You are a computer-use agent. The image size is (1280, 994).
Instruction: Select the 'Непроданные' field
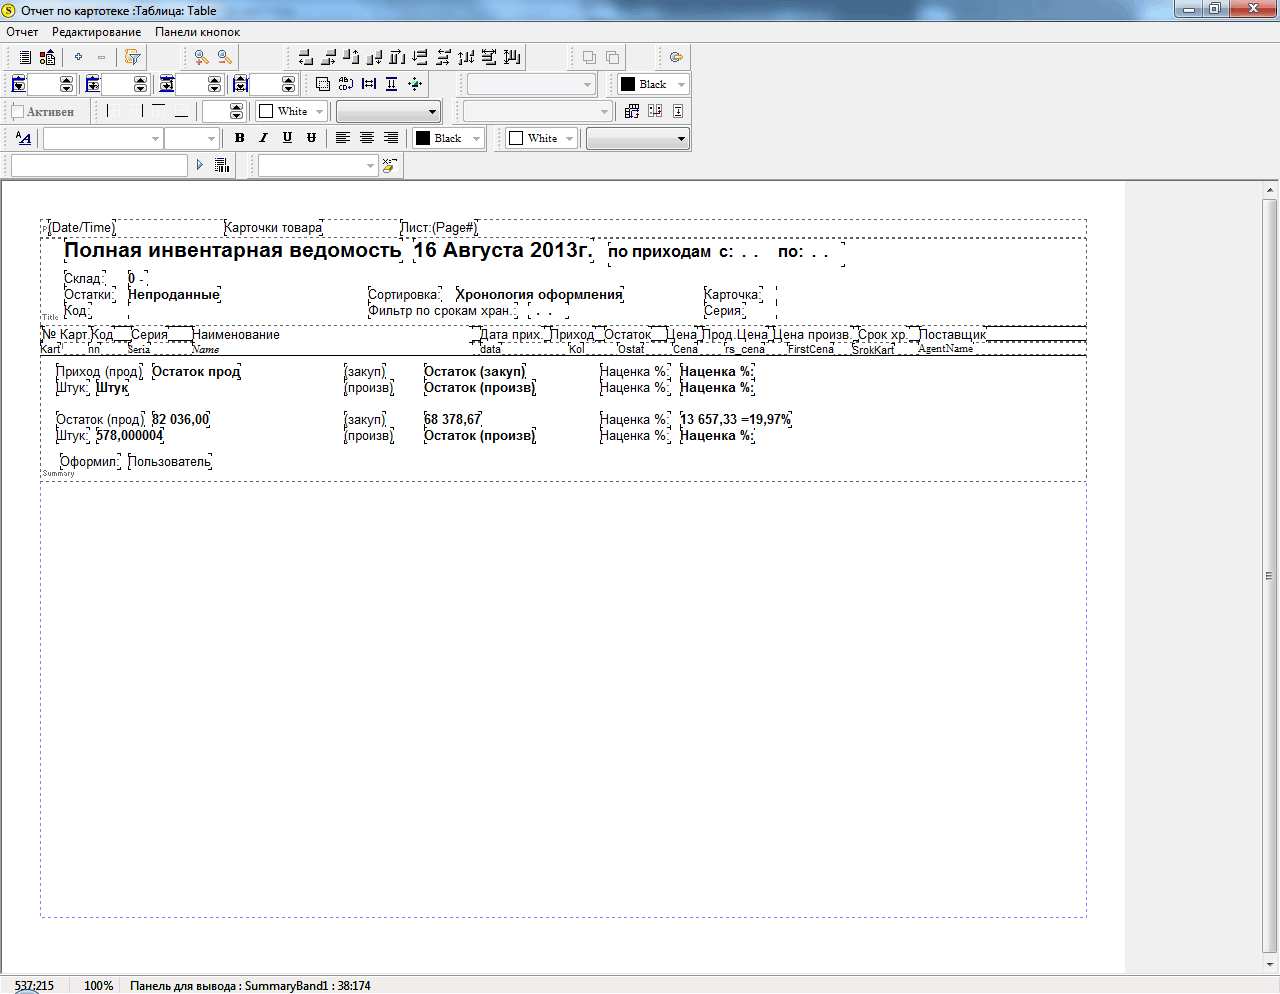coord(174,294)
